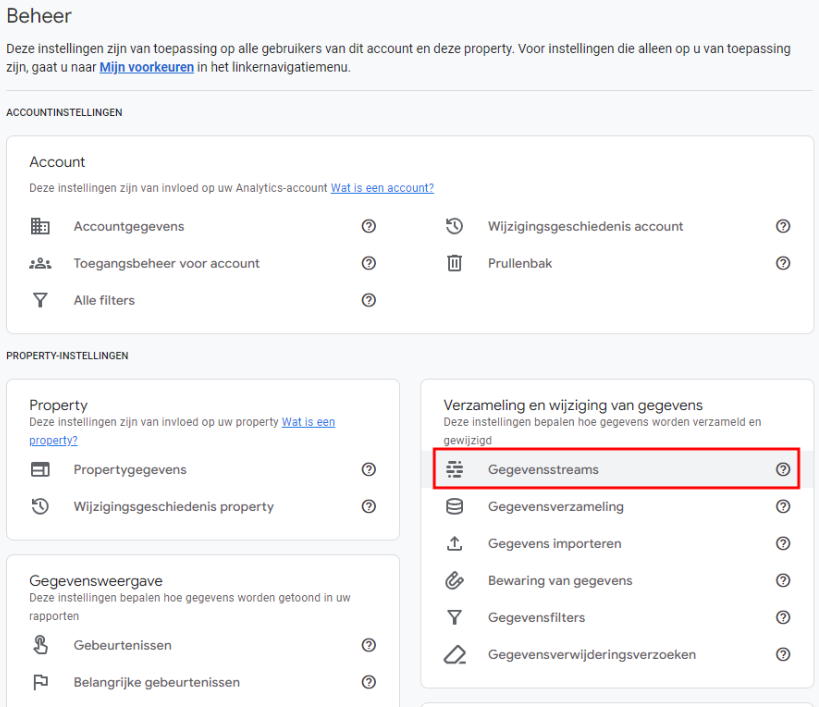Click the Wijzigingsgeschiedenis account history icon
The height and width of the screenshot is (707, 819).
coord(454,226)
